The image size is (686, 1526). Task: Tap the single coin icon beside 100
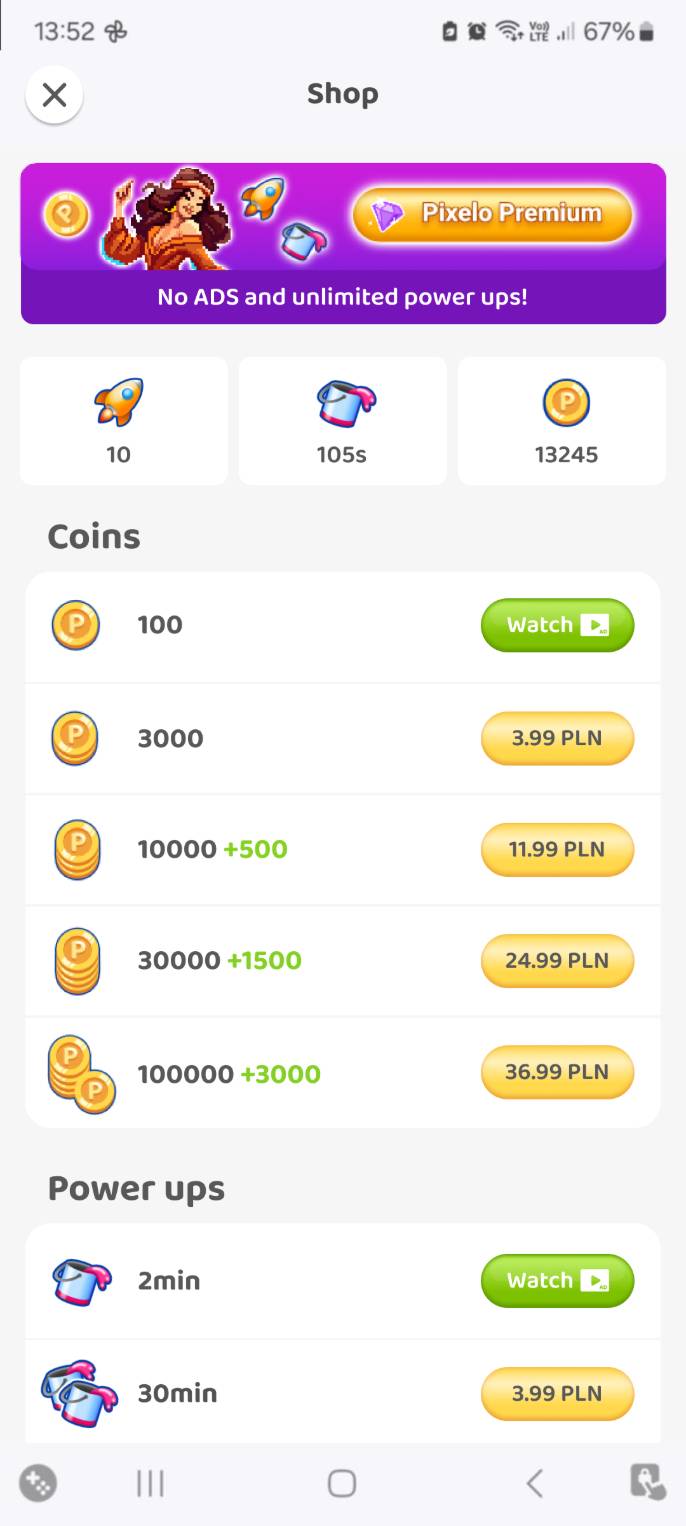coord(76,625)
